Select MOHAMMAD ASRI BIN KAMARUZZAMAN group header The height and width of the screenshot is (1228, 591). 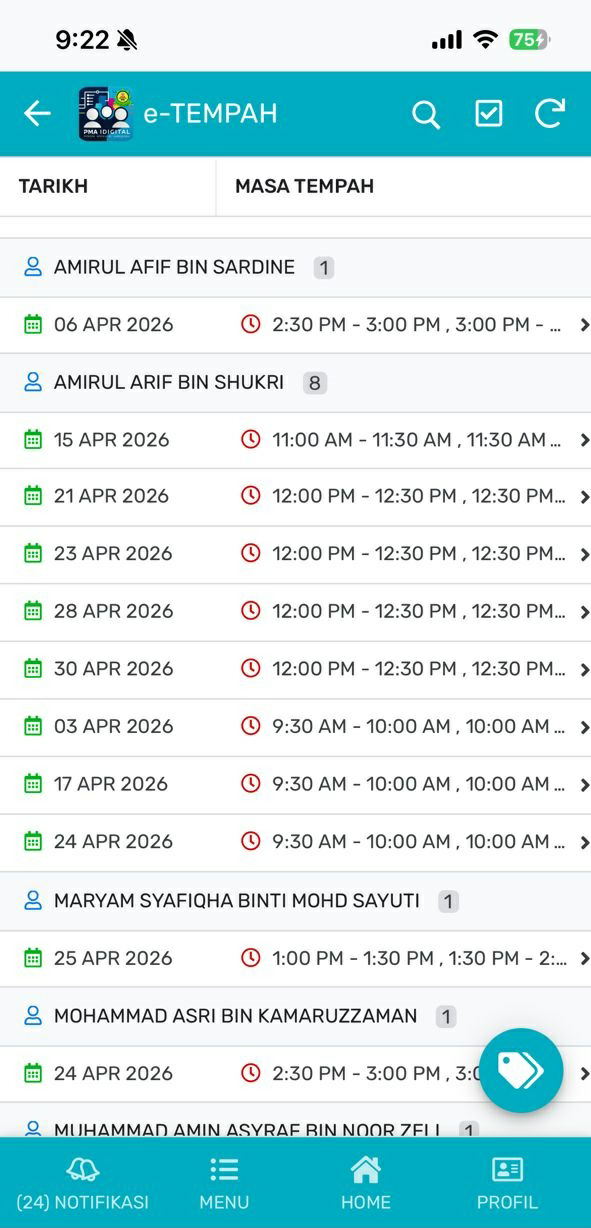[295, 1016]
